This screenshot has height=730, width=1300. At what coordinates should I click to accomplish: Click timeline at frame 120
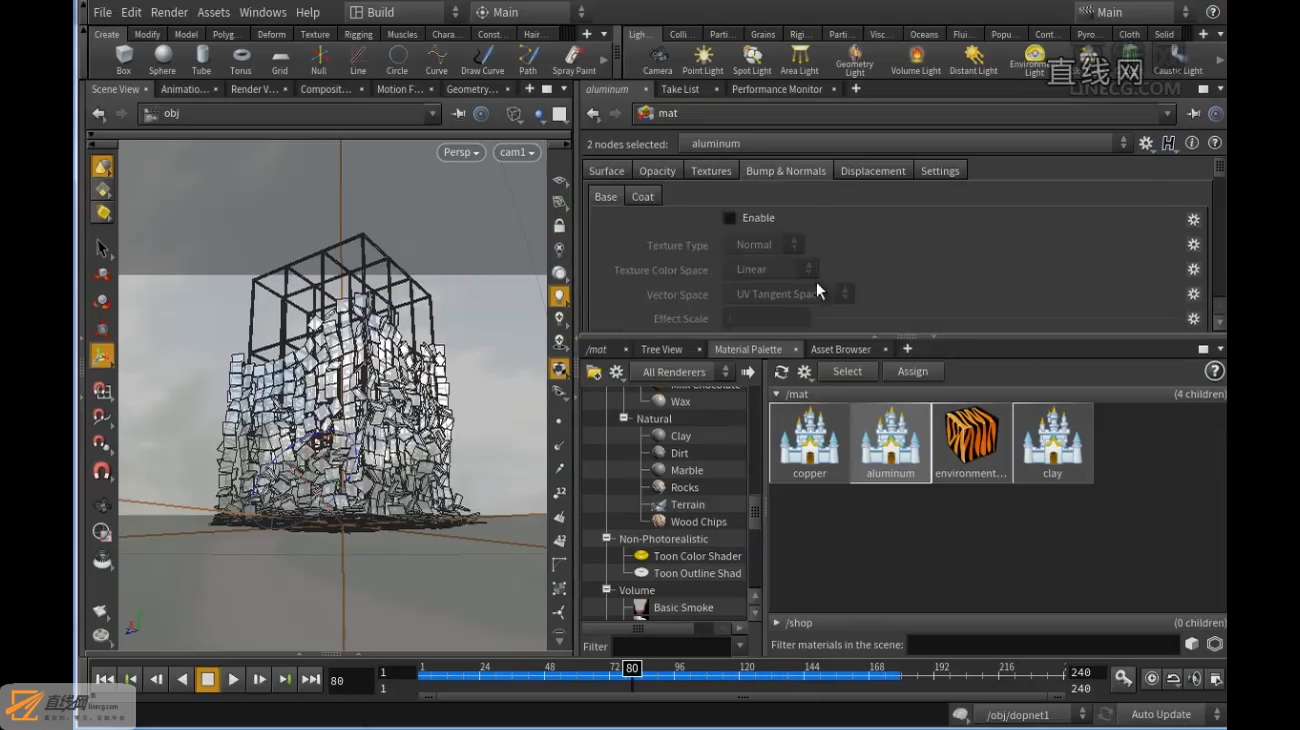coord(746,674)
